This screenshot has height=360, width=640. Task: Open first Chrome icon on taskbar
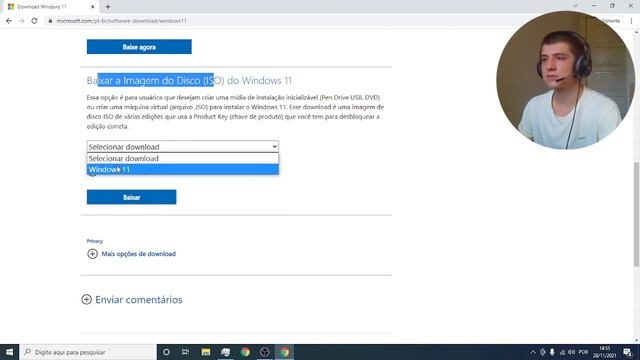245,352
